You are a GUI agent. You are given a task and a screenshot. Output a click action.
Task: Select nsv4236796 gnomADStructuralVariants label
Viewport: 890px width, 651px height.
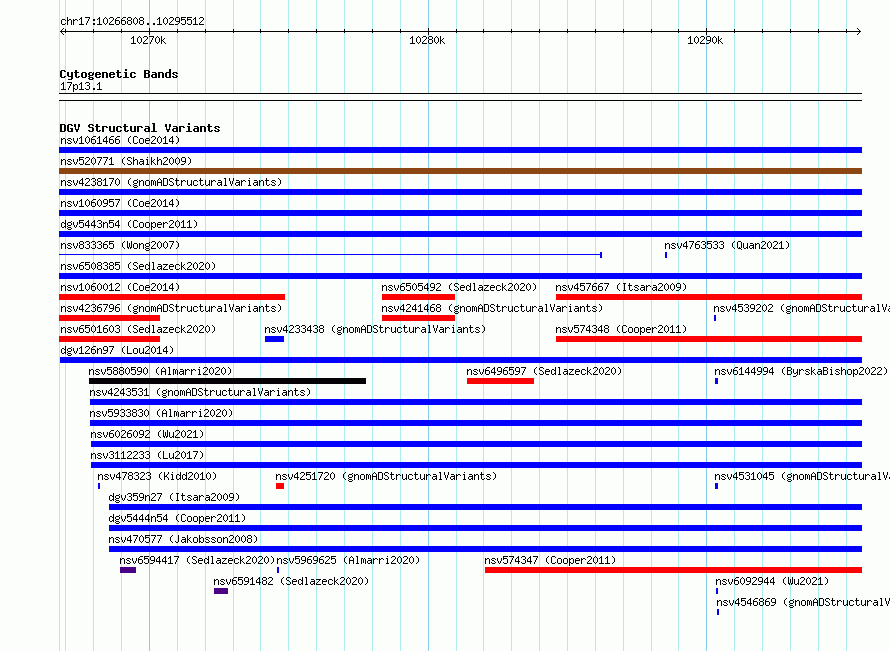pyautogui.click(x=171, y=308)
